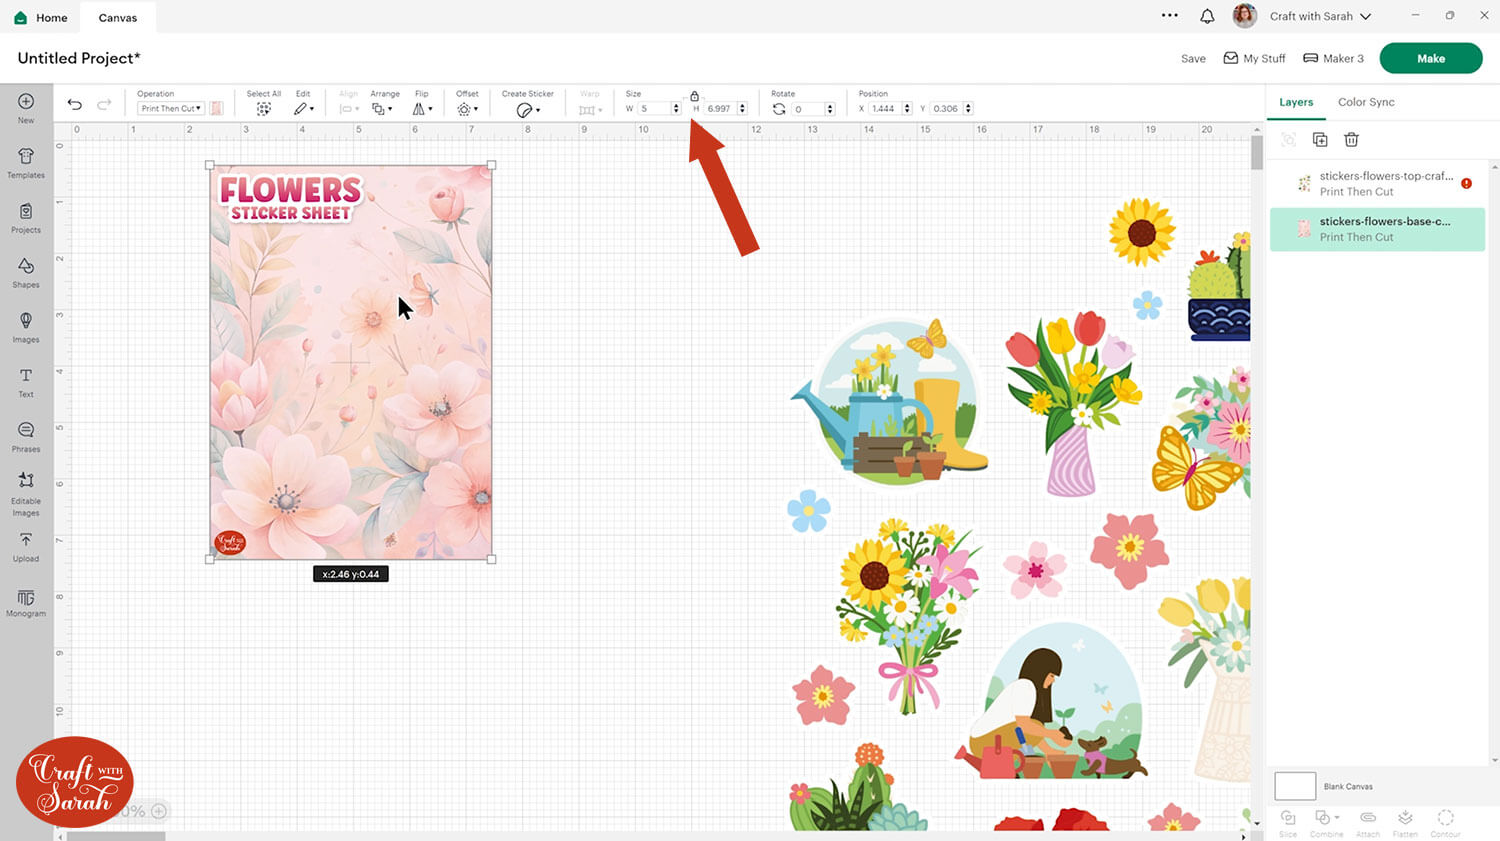This screenshot has height=841, width=1500.
Task: Expand the Create Sticker dropdown
Action: coord(528,110)
